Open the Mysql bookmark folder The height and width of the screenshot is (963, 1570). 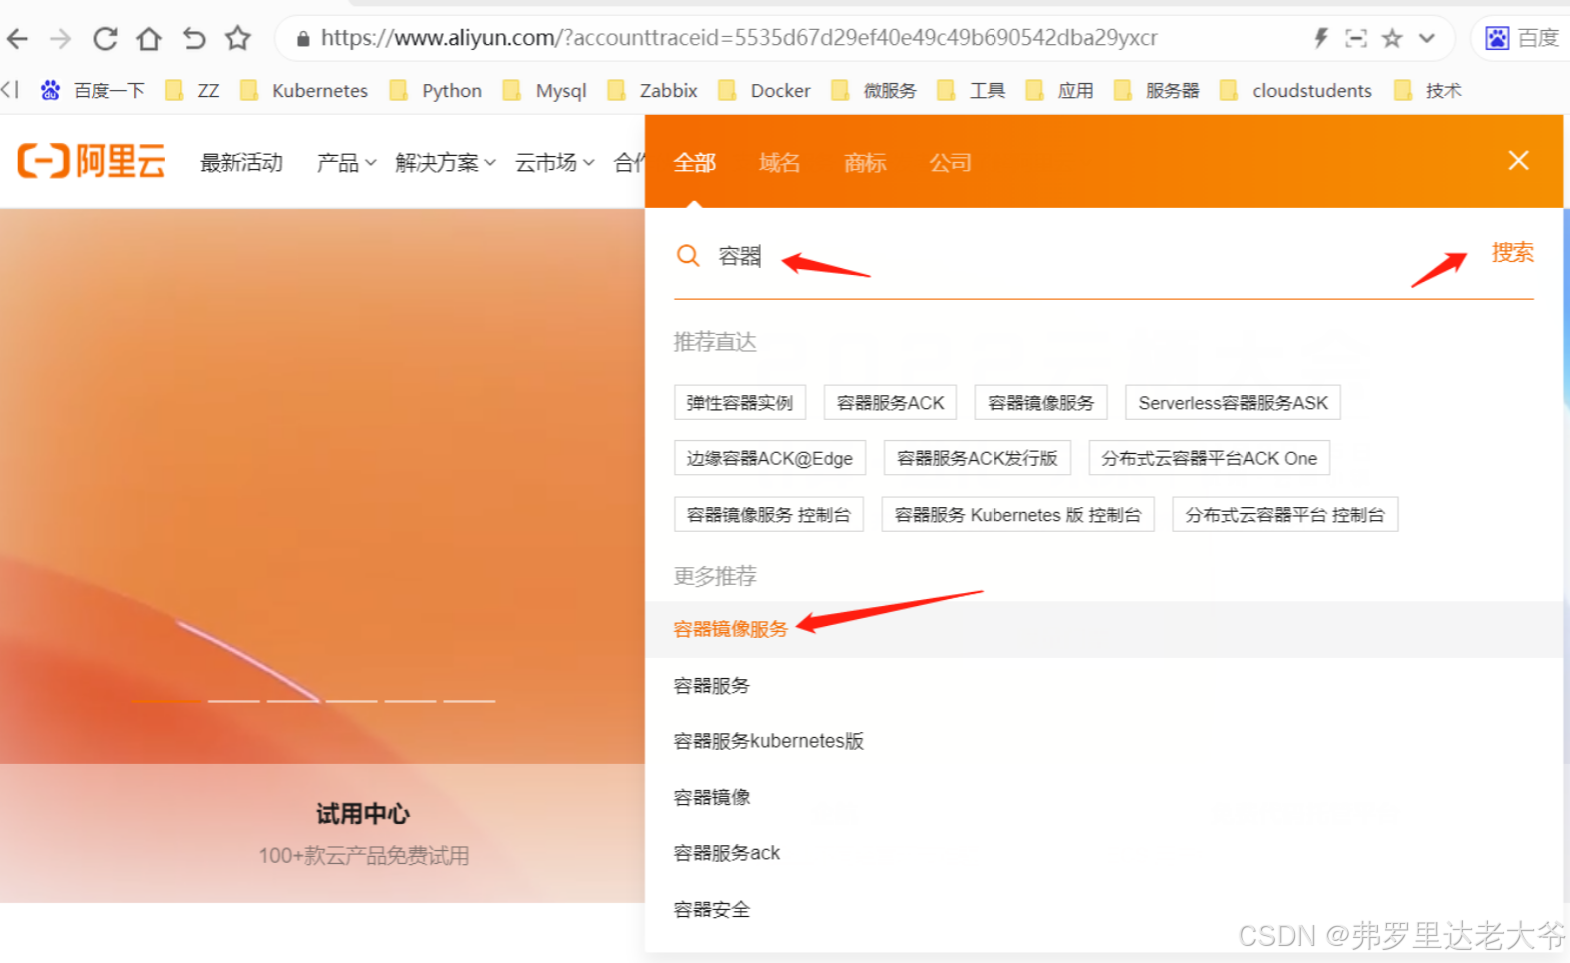click(x=544, y=91)
